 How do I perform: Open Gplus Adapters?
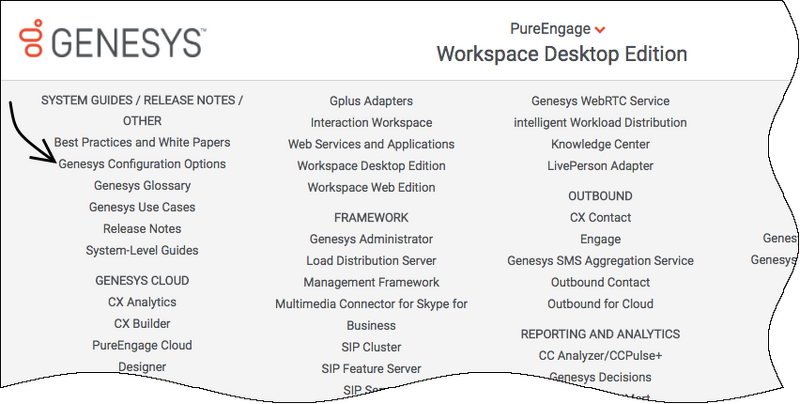(371, 101)
